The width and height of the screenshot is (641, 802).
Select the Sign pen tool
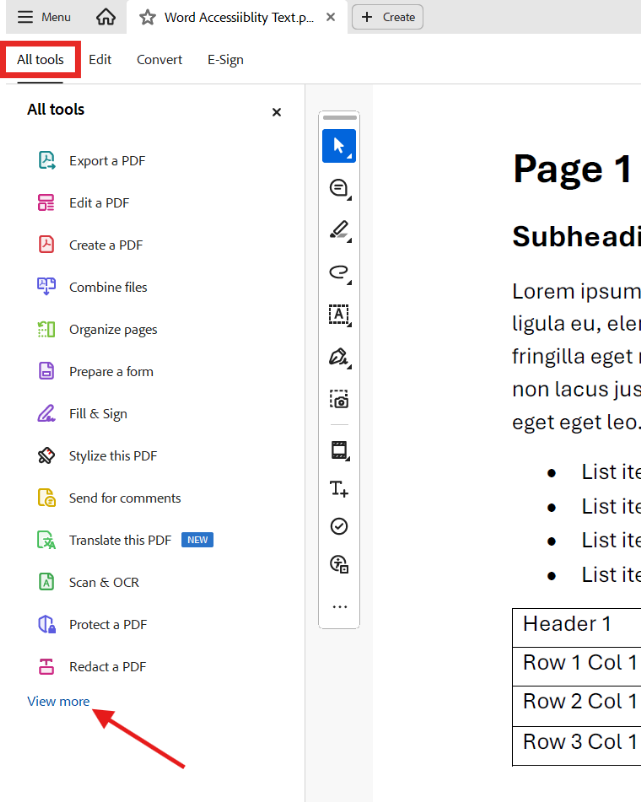(339, 357)
